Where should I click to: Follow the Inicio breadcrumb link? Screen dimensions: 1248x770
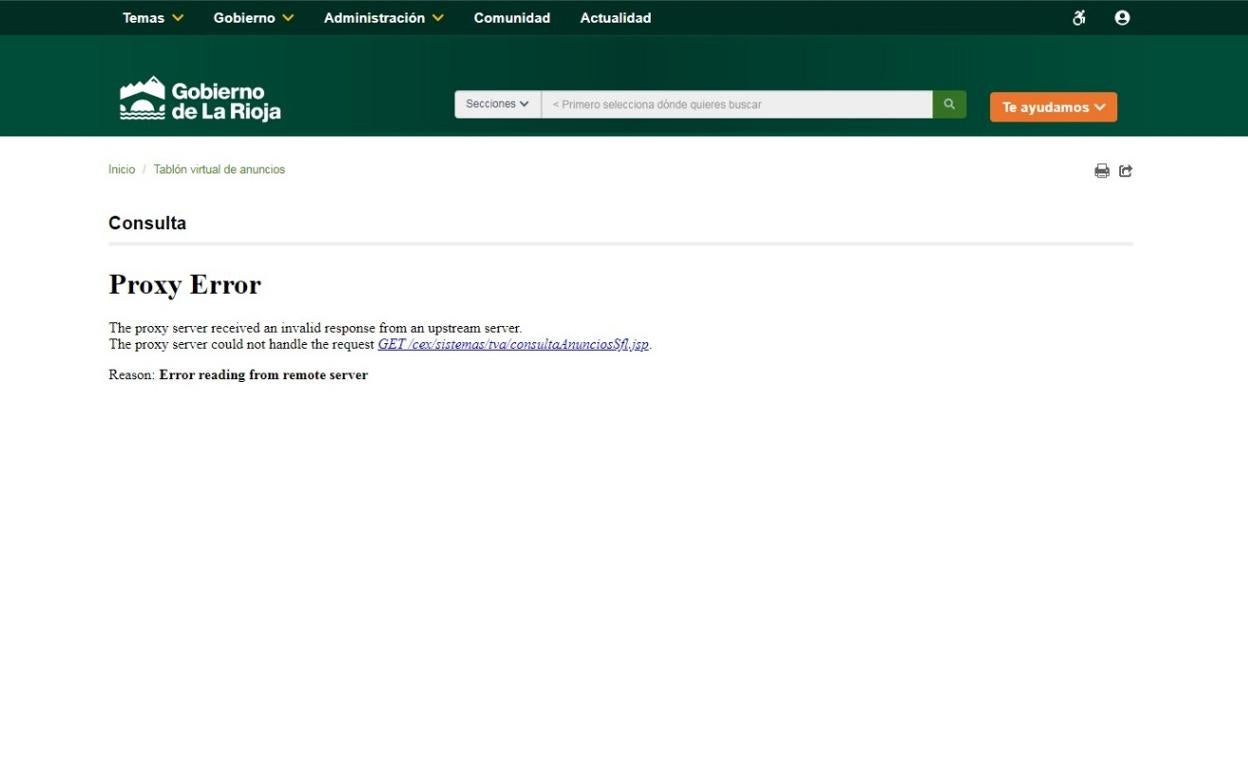point(121,170)
